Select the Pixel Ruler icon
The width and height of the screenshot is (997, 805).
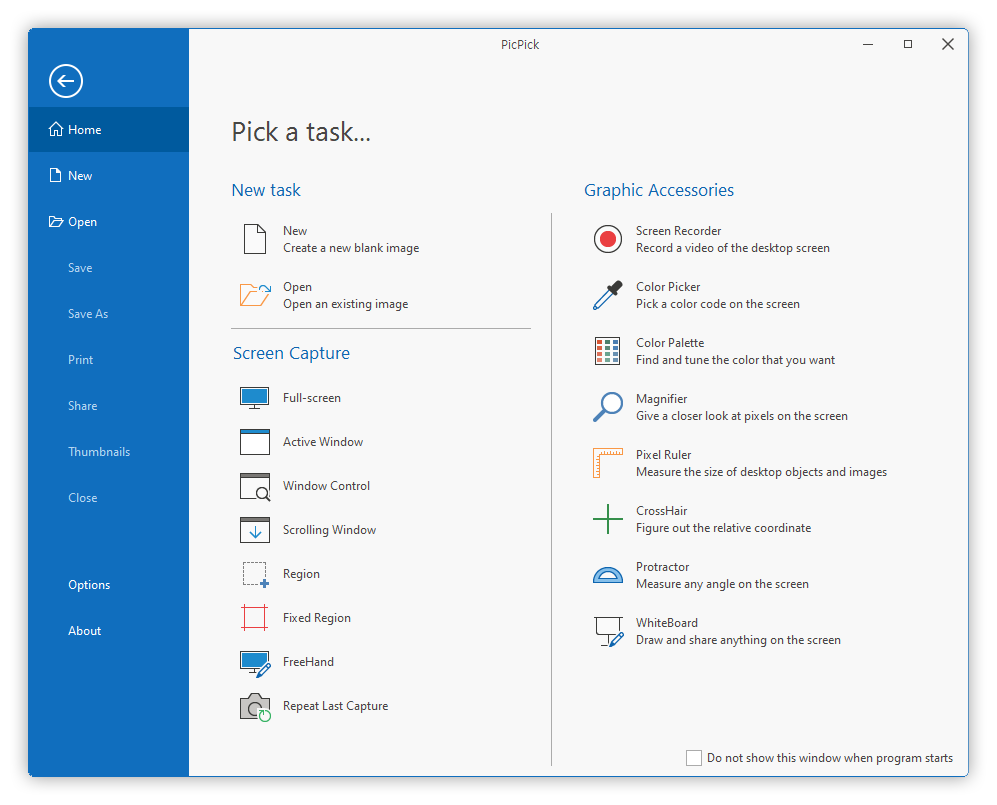(607, 463)
